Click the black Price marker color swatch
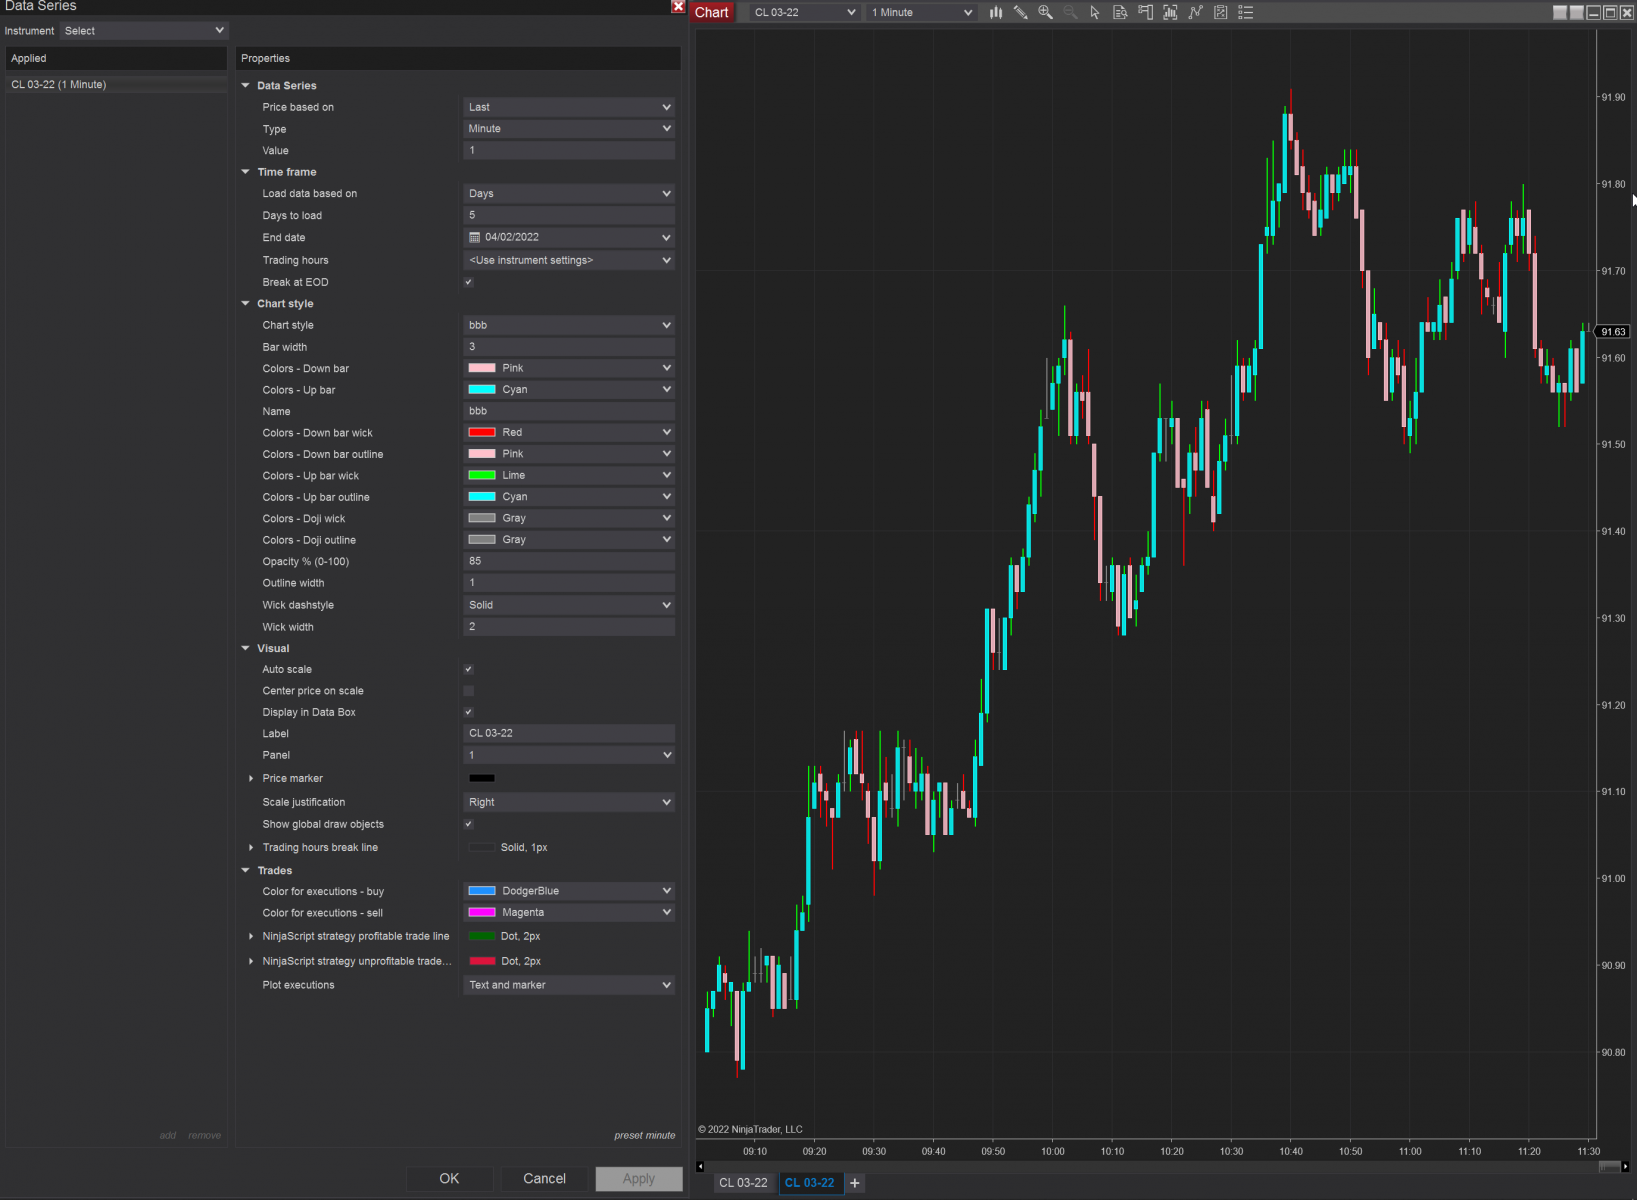Viewport: 1637px width, 1200px height. point(482,779)
